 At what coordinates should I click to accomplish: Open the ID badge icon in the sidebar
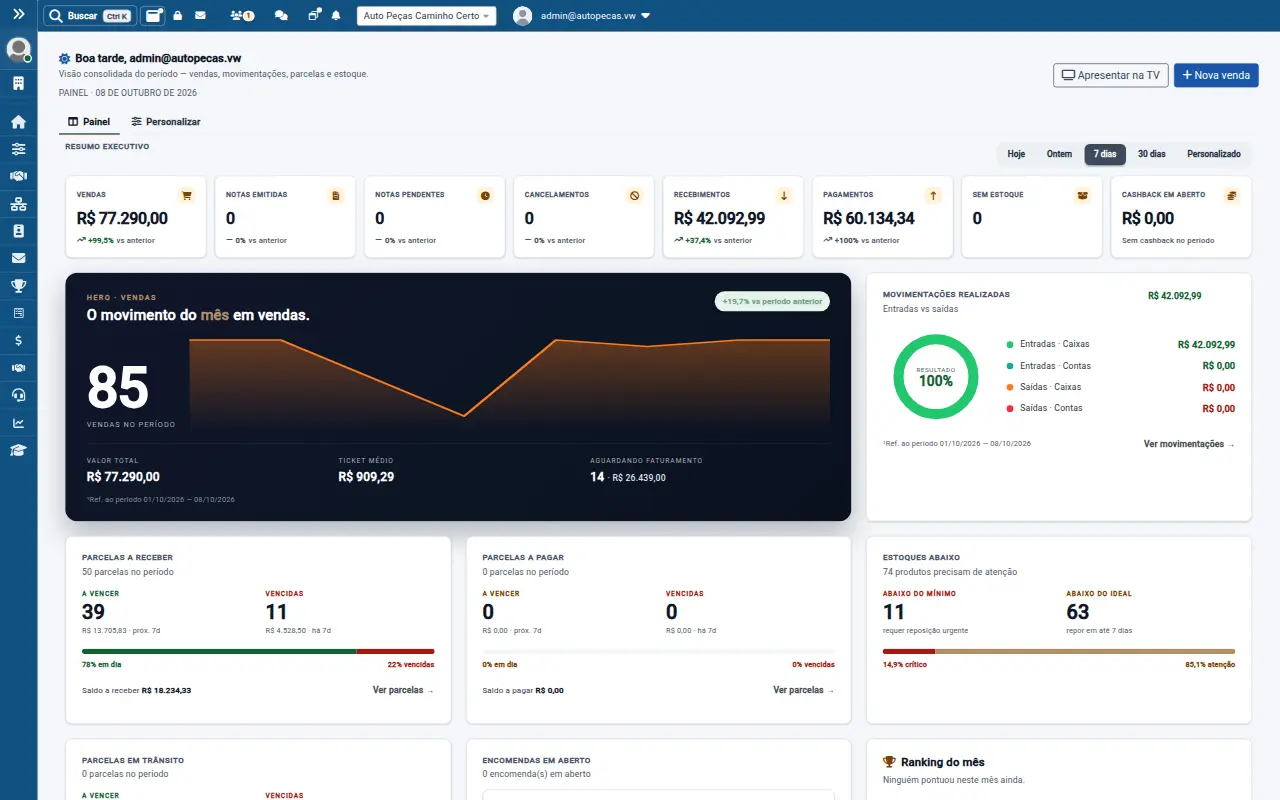18,231
